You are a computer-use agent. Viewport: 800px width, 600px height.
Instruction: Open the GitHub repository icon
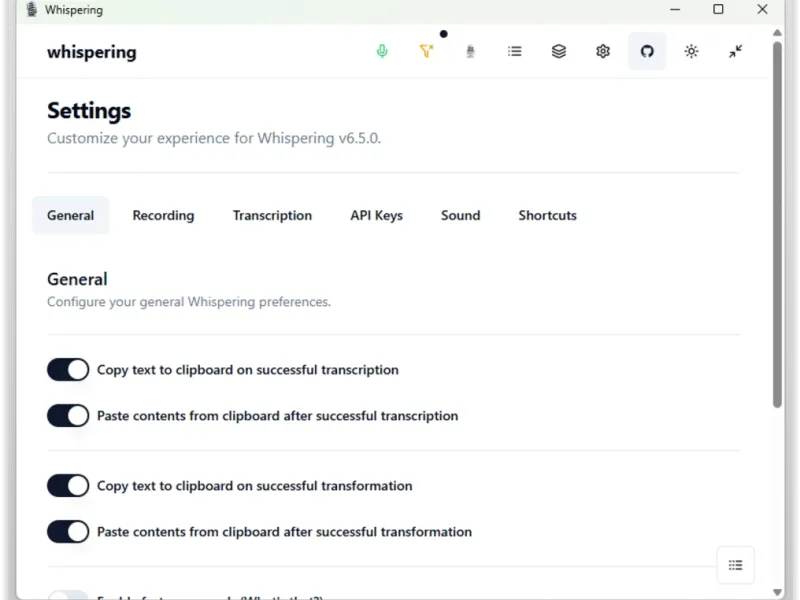click(x=647, y=51)
